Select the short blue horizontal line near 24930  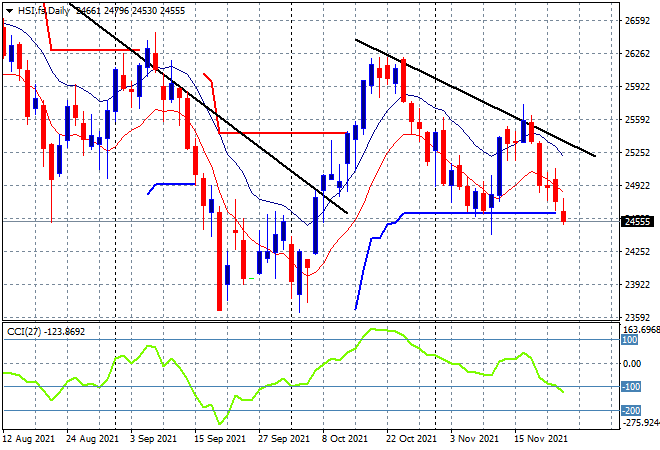176,184
